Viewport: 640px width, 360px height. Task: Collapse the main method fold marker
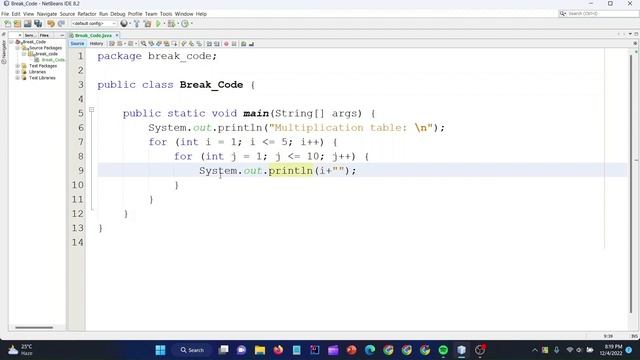91,109
